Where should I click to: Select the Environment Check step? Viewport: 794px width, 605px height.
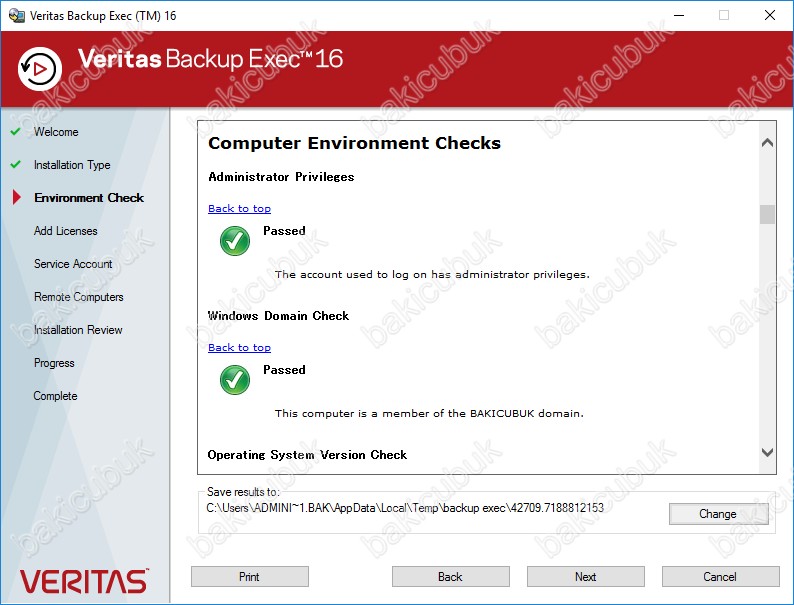pyautogui.click(x=89, y=197)
